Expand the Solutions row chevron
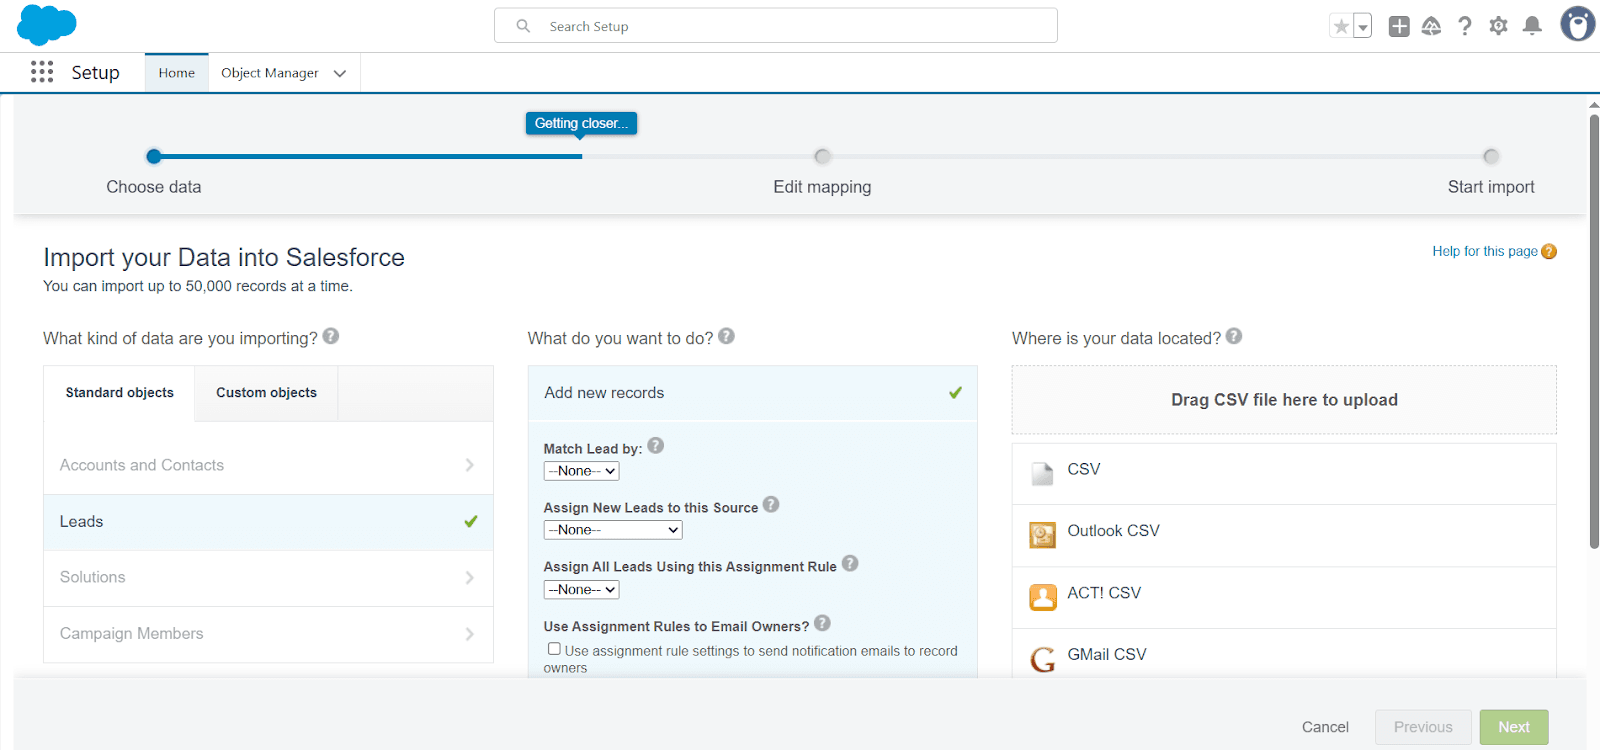1600x750 pixels. 470,578
